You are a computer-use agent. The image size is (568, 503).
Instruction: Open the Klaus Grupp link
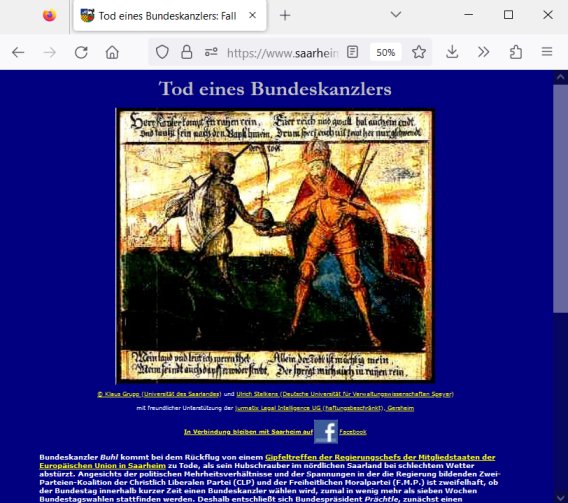119,394
